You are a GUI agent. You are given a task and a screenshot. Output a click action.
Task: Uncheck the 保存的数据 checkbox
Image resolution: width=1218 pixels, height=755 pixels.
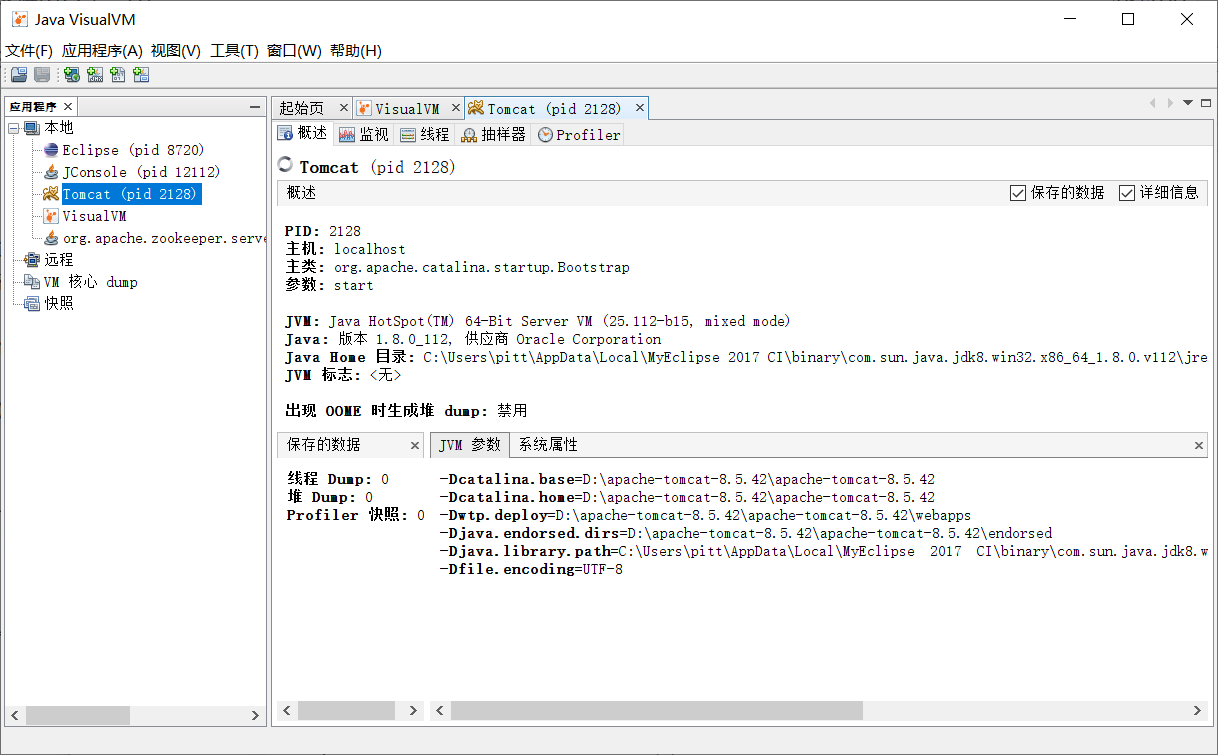pos(1018,193)
